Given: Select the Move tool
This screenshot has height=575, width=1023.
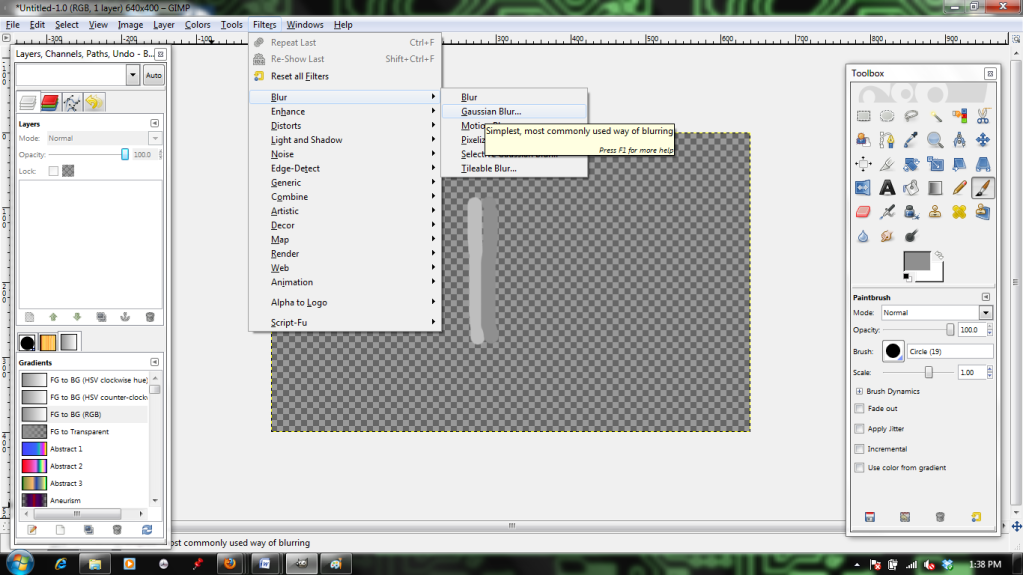Looking at the screenshot, I should point(983,140).
